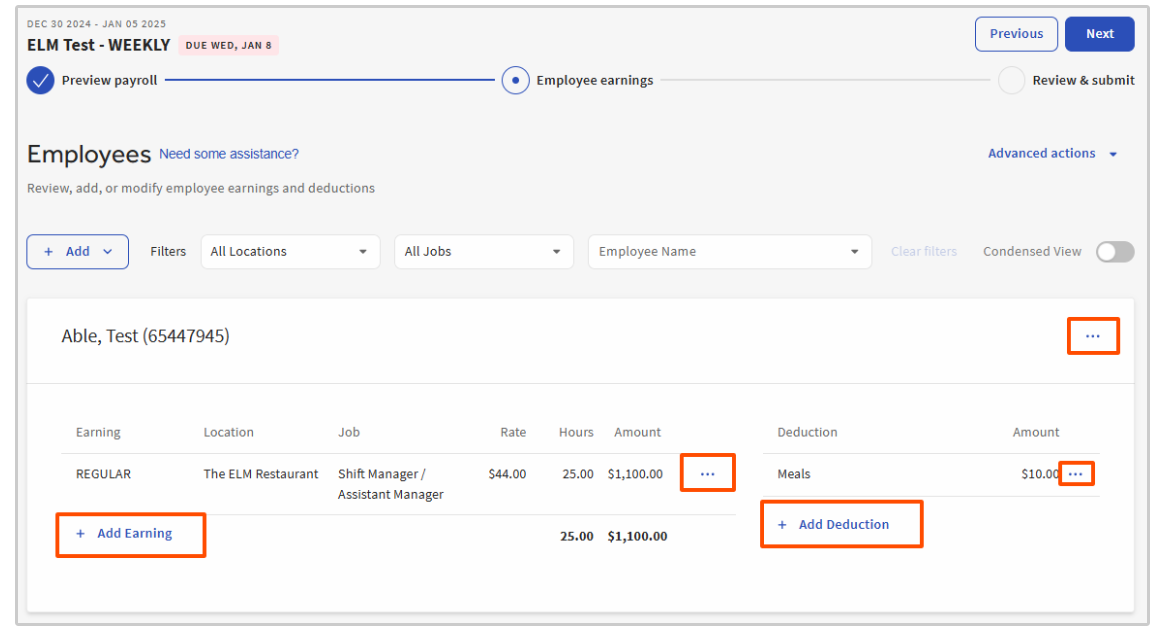1165x631 pixels.
Task: Select the Able, Test employee name header
Action: tap(145, 337)
